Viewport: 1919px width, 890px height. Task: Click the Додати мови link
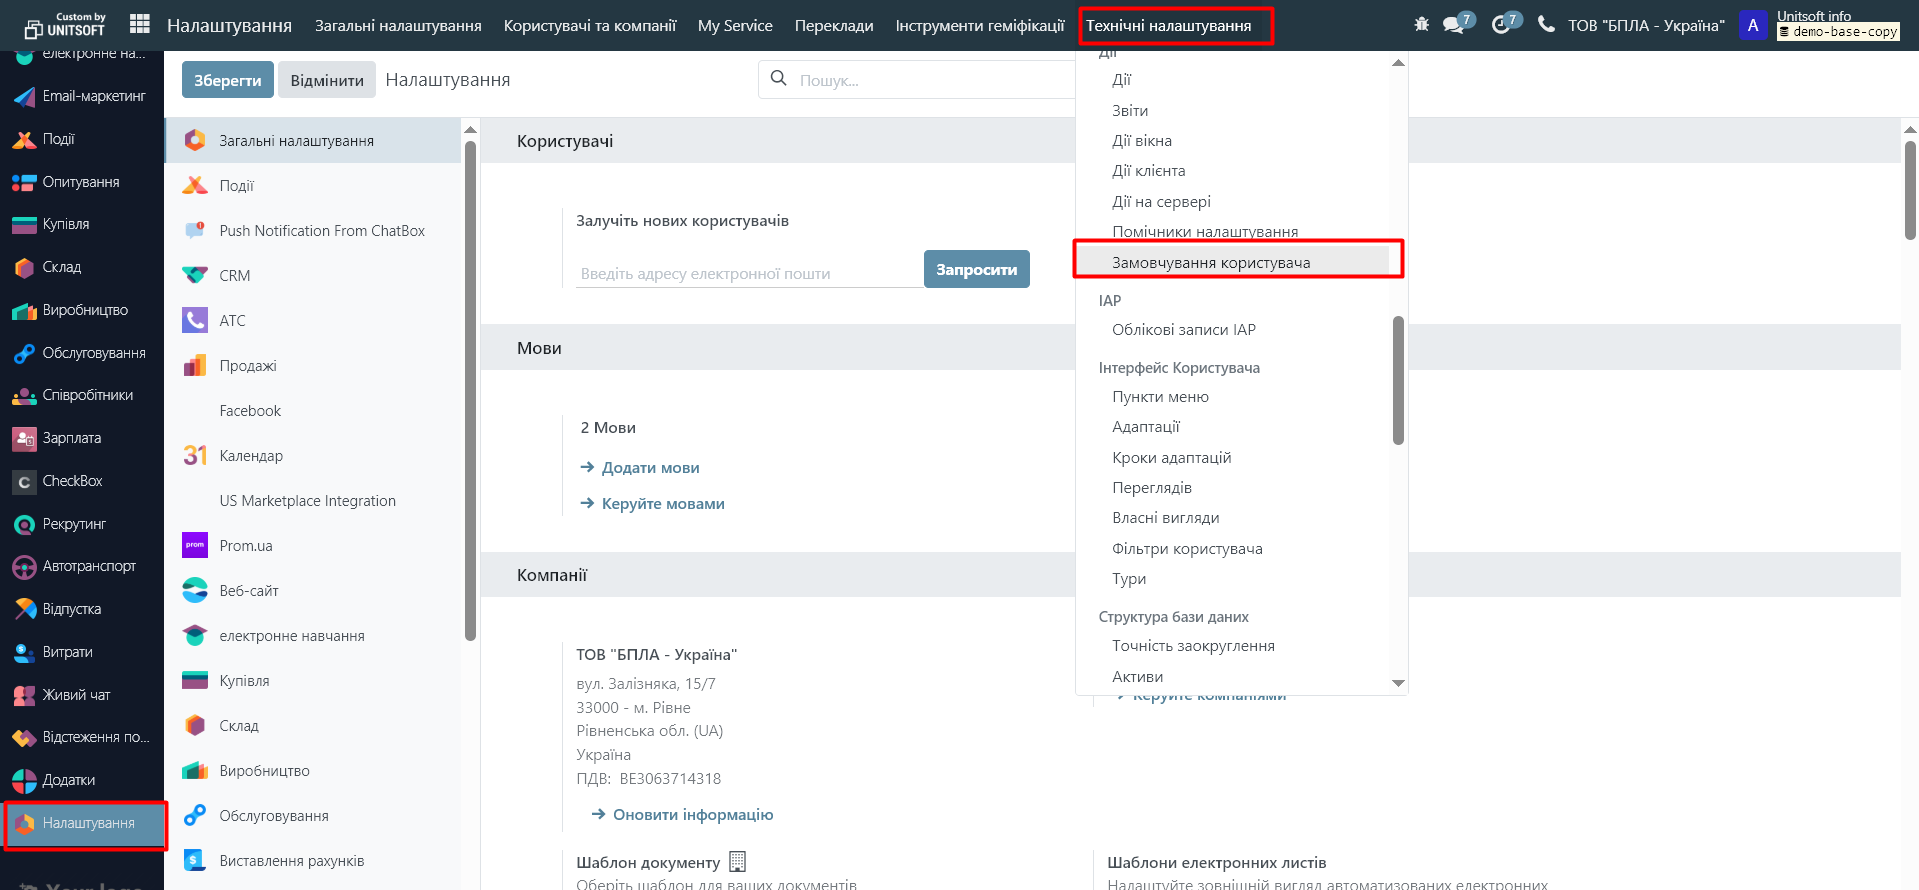coord(650,468)
